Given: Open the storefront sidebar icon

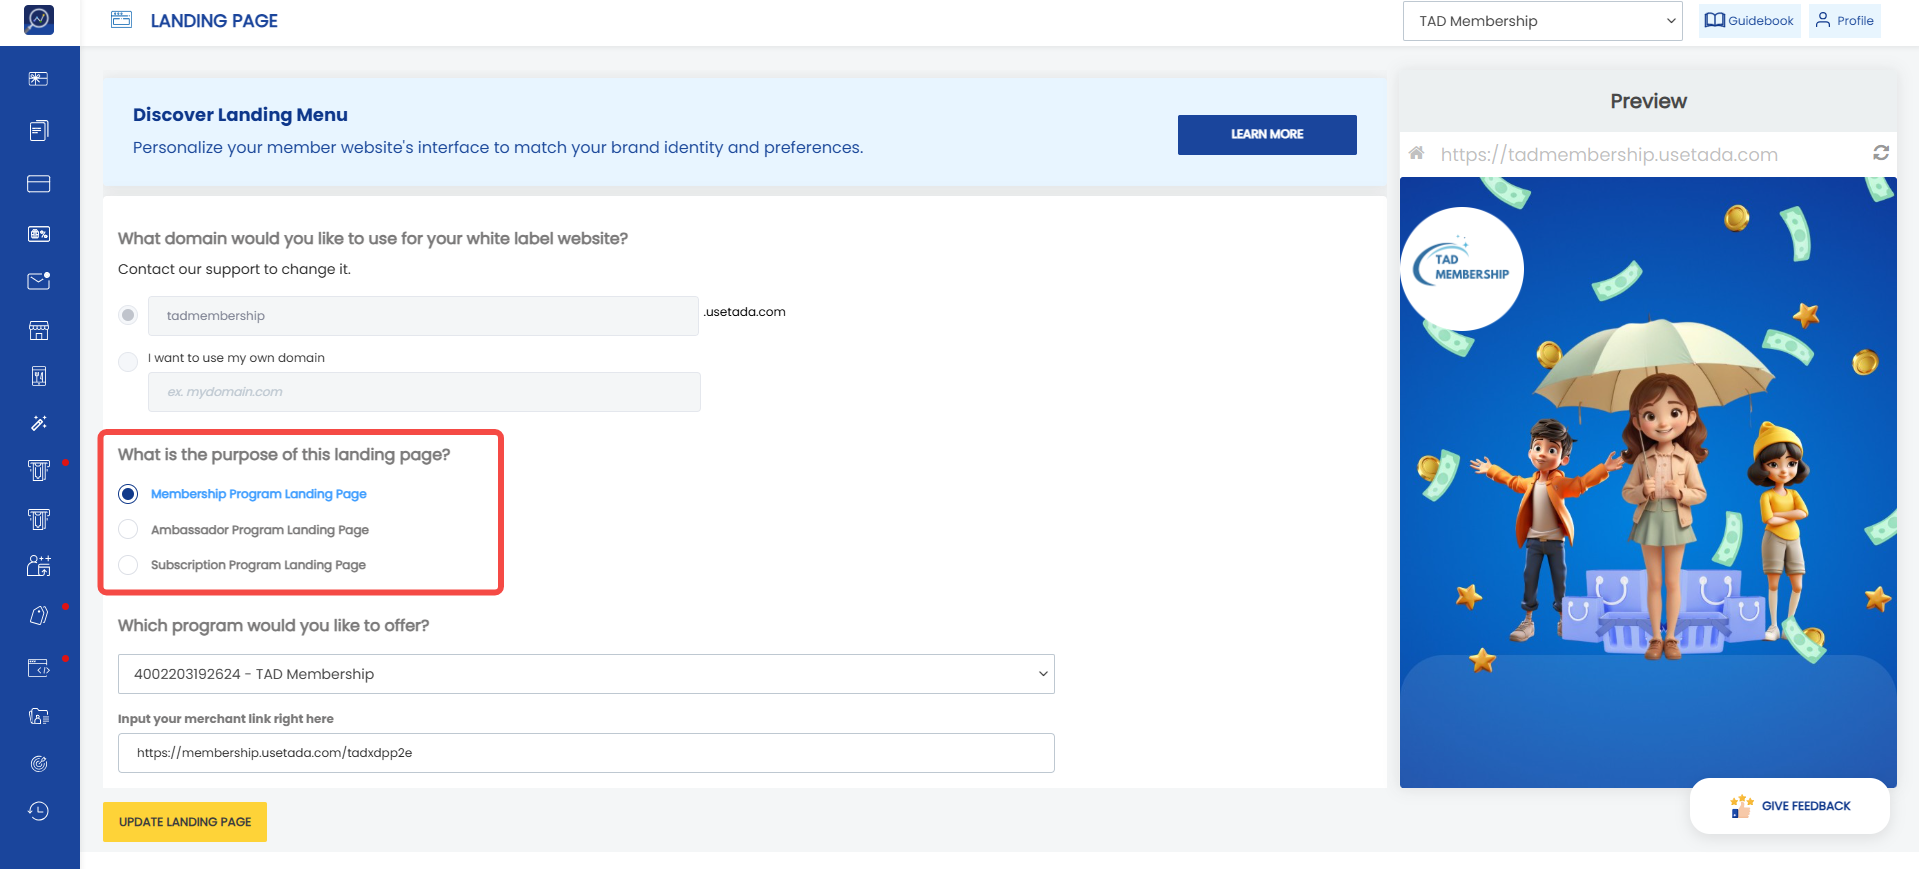Looking at the screenshot, I should point(39,330).
